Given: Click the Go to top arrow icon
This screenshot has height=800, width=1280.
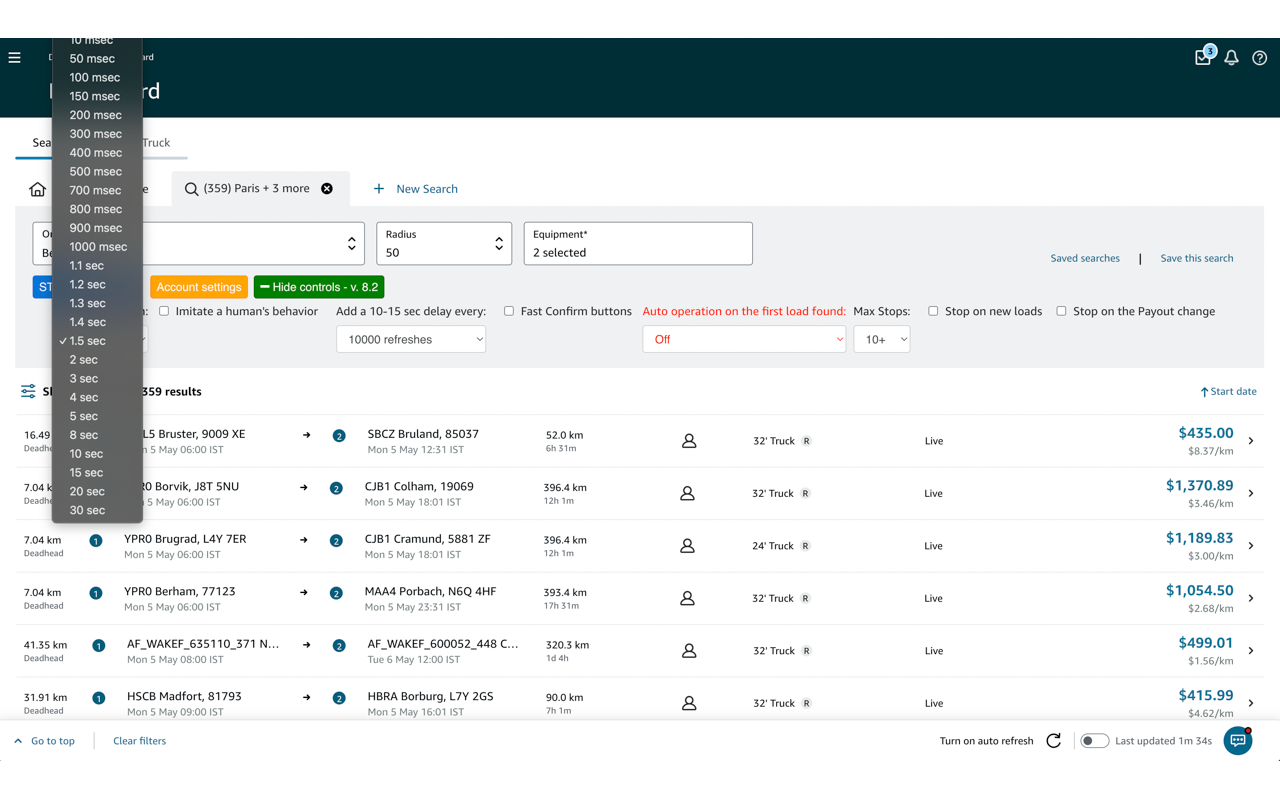Looking at the screenshot, I should coord(18,741).
